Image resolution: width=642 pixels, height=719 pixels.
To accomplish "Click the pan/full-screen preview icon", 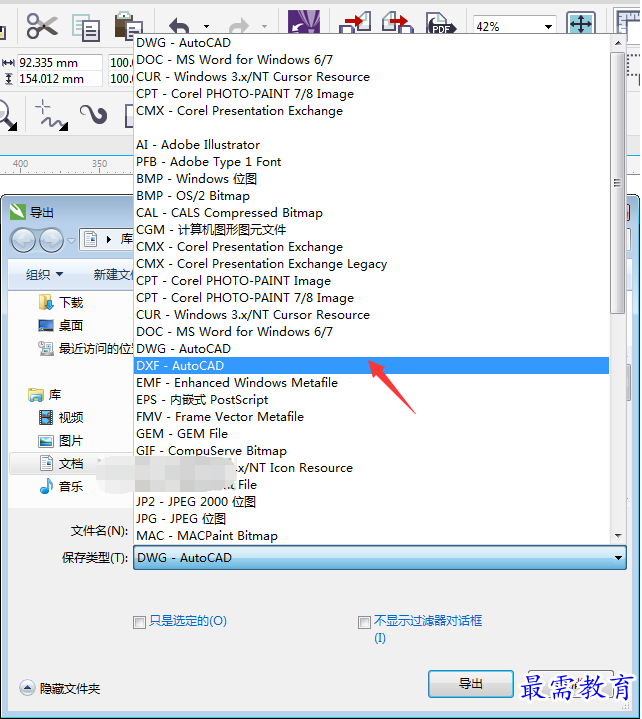I will tap(581, 23).
